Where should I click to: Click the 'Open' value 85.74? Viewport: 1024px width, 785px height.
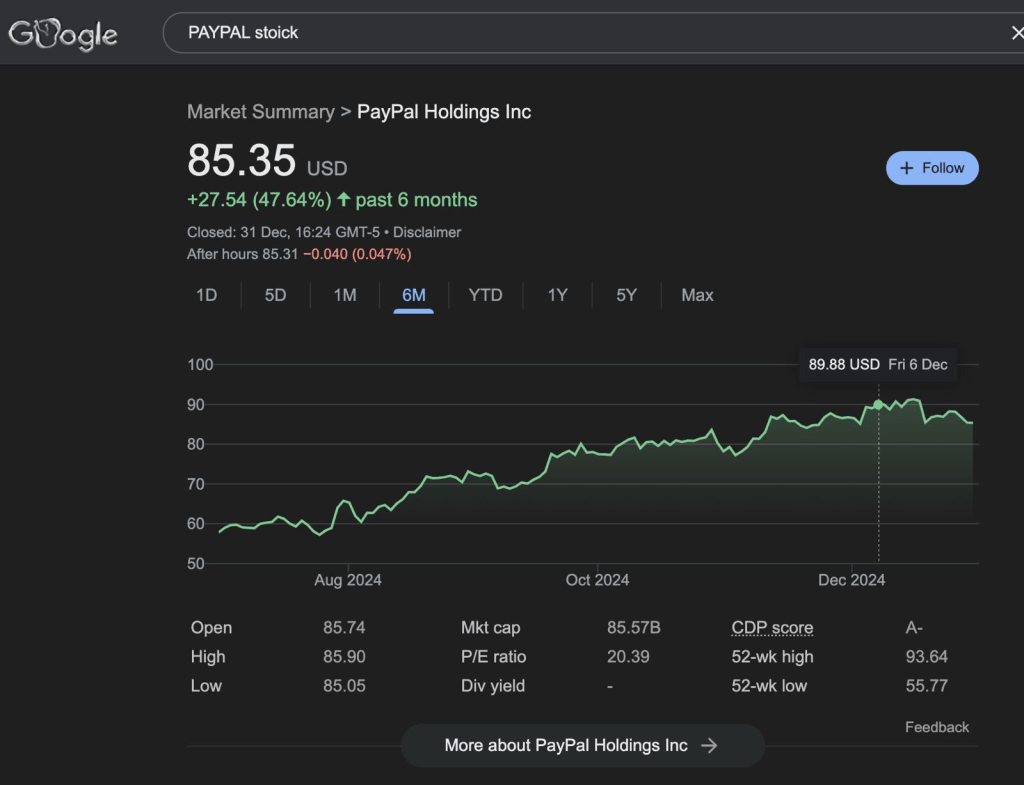[344, 628]
